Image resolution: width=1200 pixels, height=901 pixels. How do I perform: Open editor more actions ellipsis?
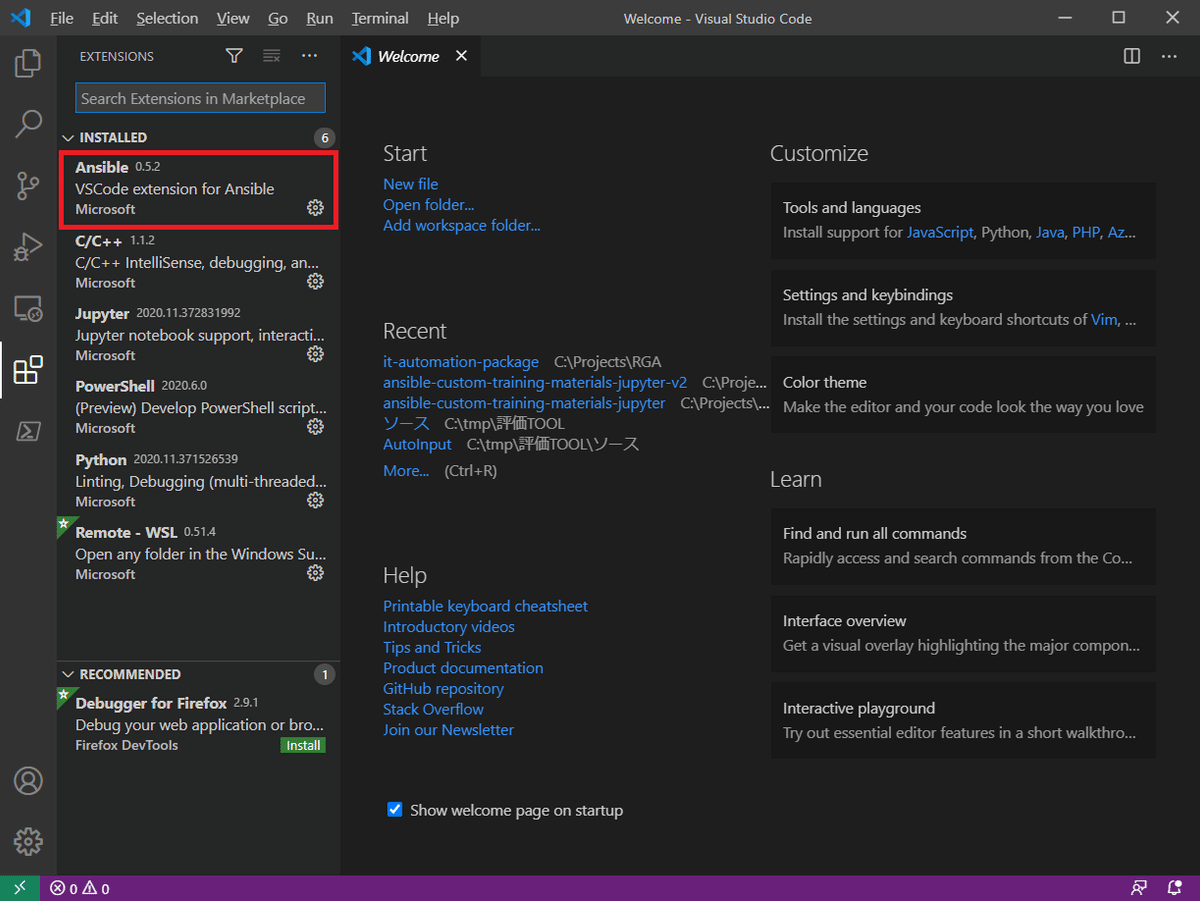coord(1169,56)
